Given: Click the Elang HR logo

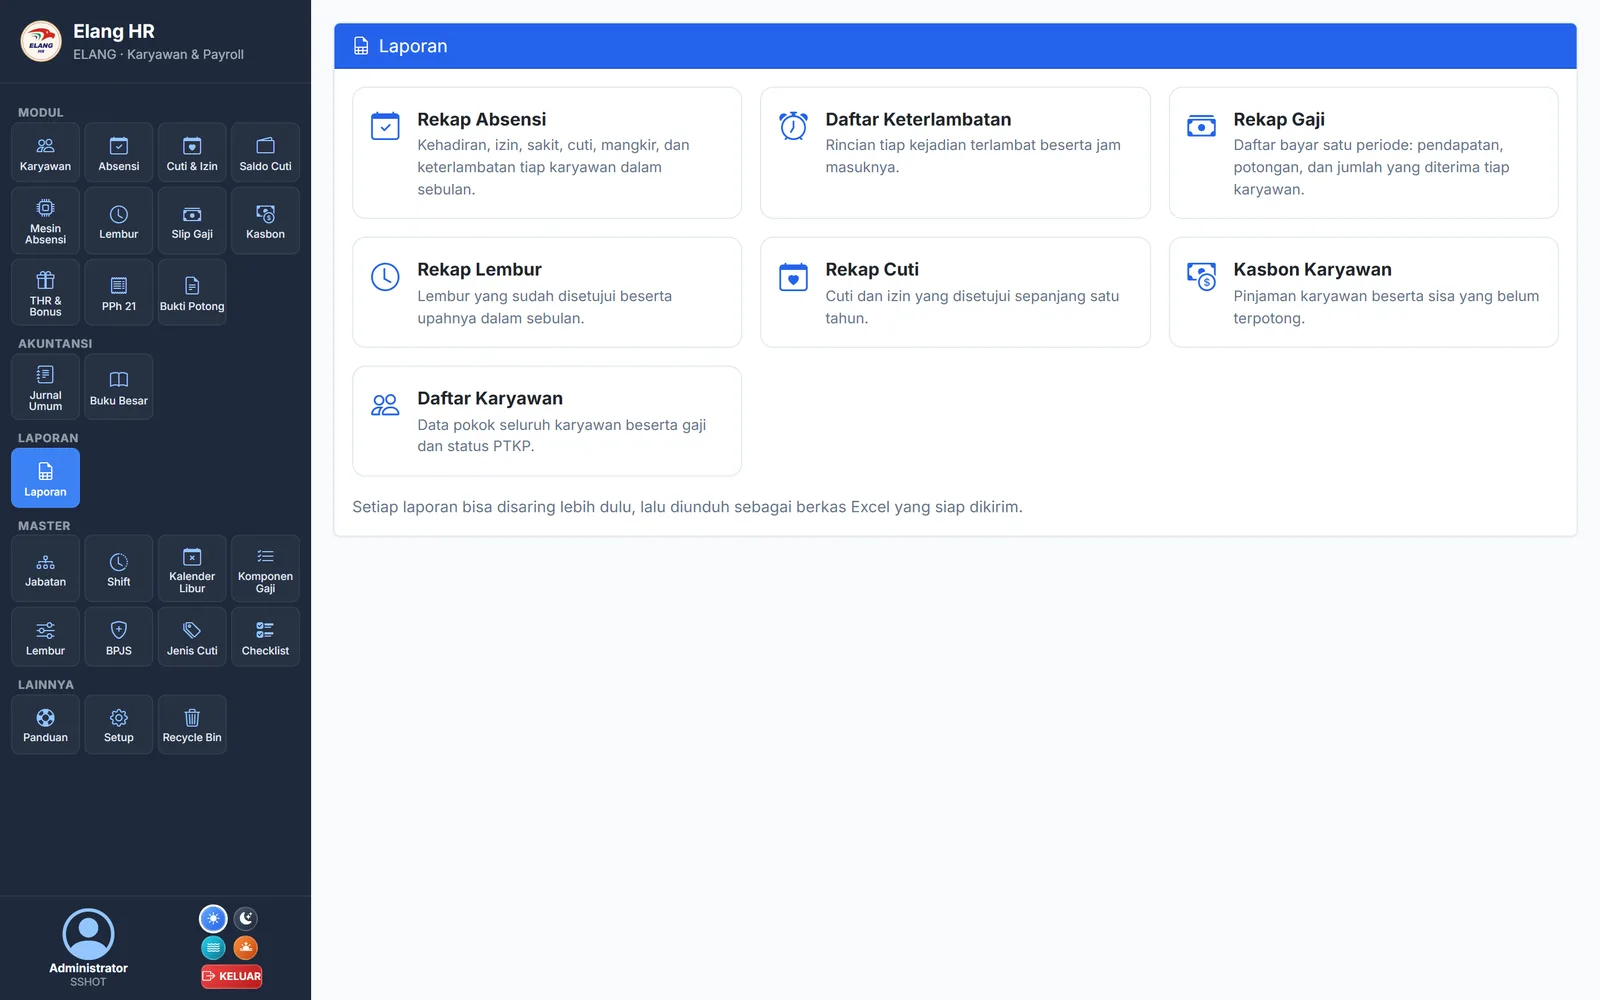Looking at the screenshot, I should point(41,42).
